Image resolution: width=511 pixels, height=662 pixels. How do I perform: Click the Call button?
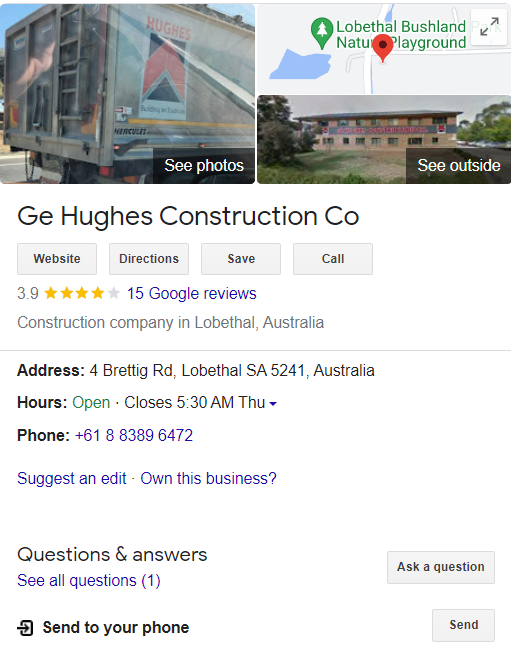[333, 259]
